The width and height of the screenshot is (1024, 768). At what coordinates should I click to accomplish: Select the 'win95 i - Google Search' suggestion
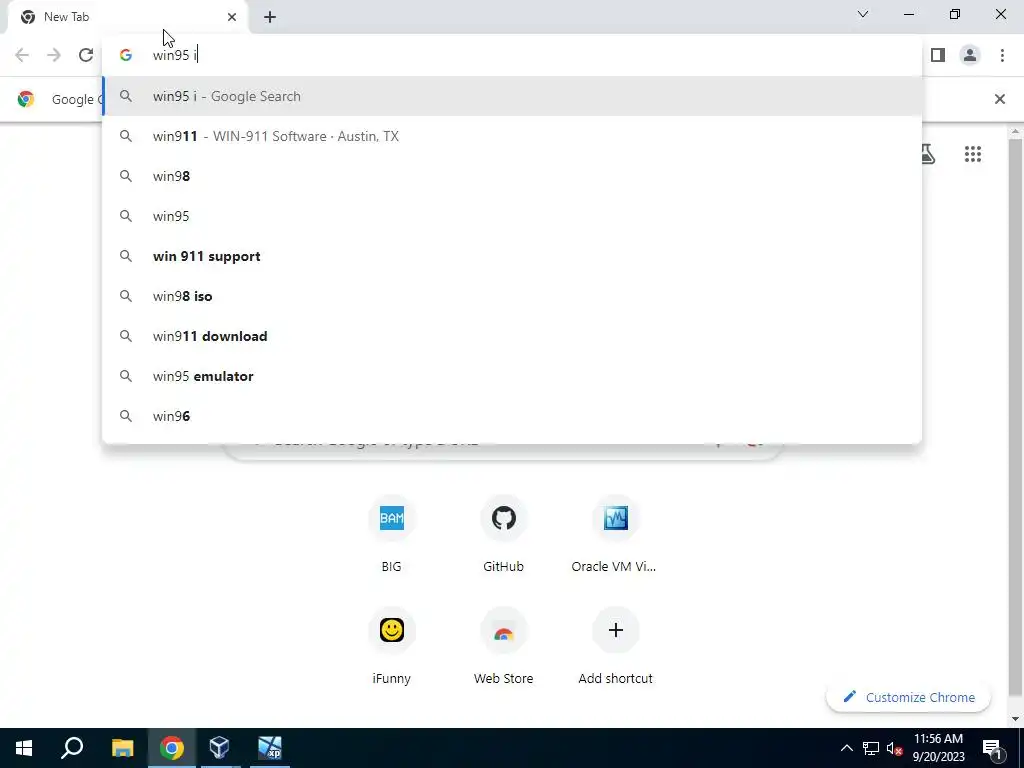(x=512, y=96)
